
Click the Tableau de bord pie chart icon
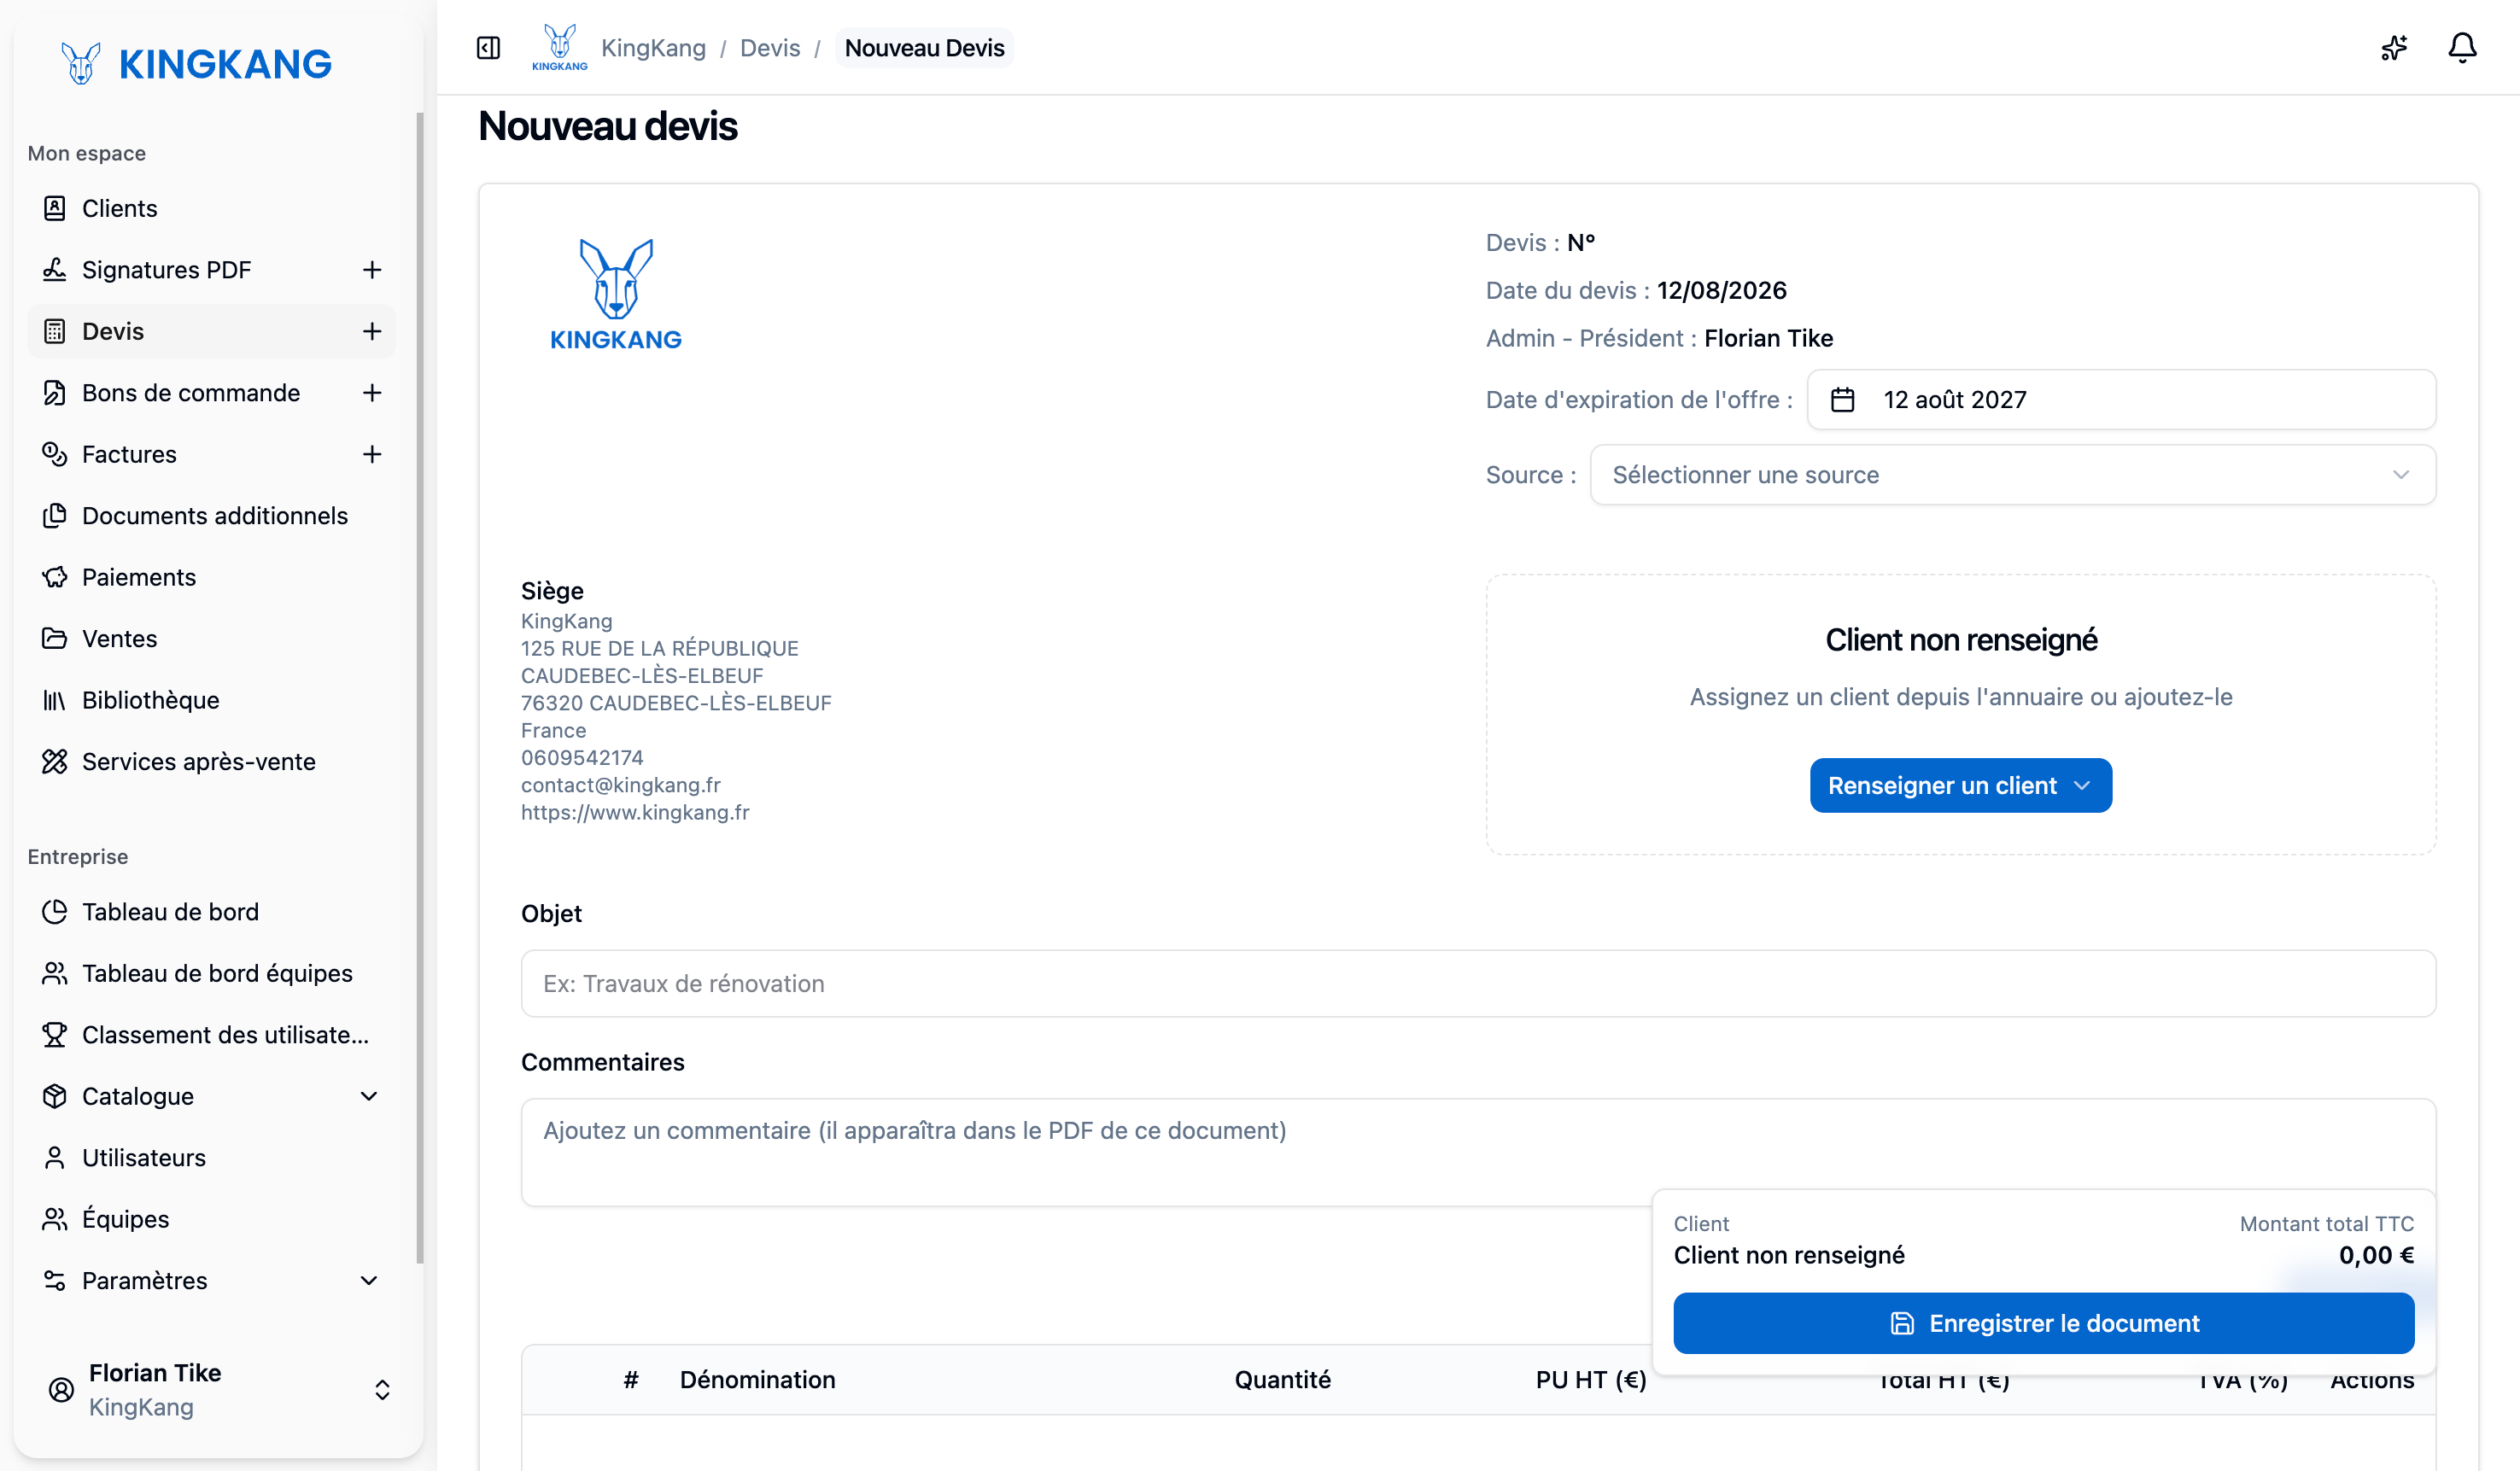click(x=55, y=911)
